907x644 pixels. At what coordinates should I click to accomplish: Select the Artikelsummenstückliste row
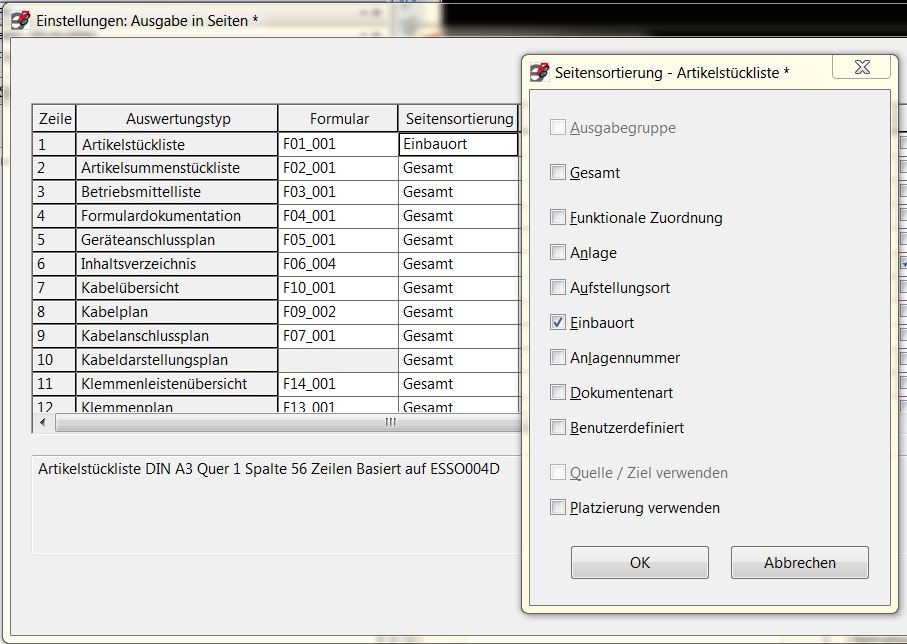(x=177, y=168)
